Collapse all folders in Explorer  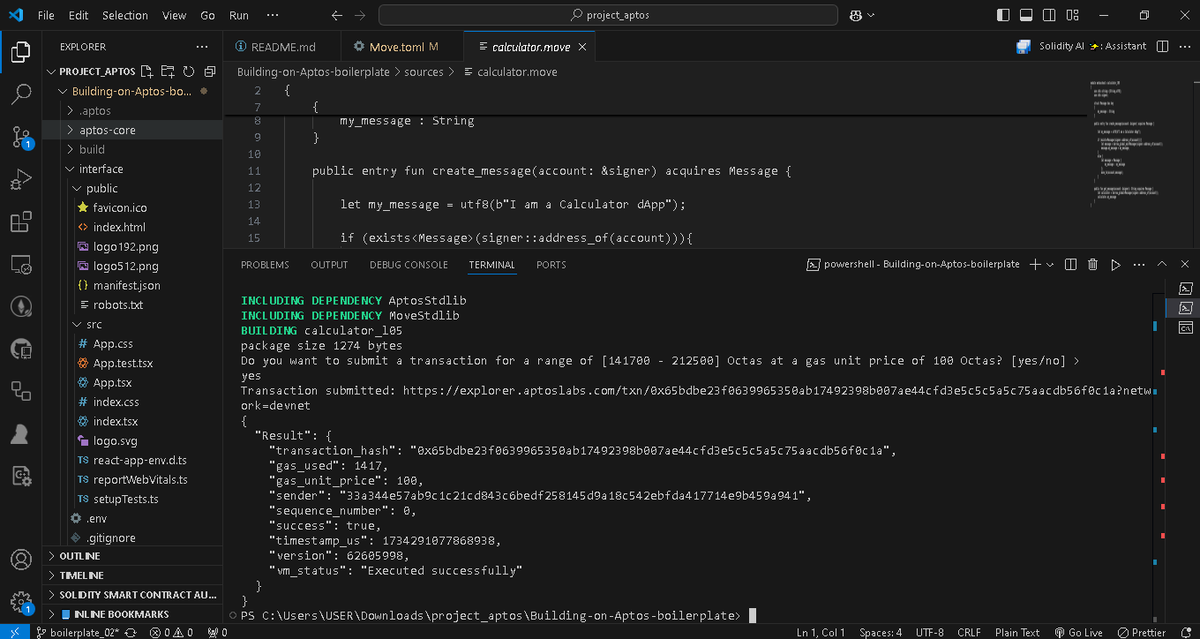click(209, 71)
